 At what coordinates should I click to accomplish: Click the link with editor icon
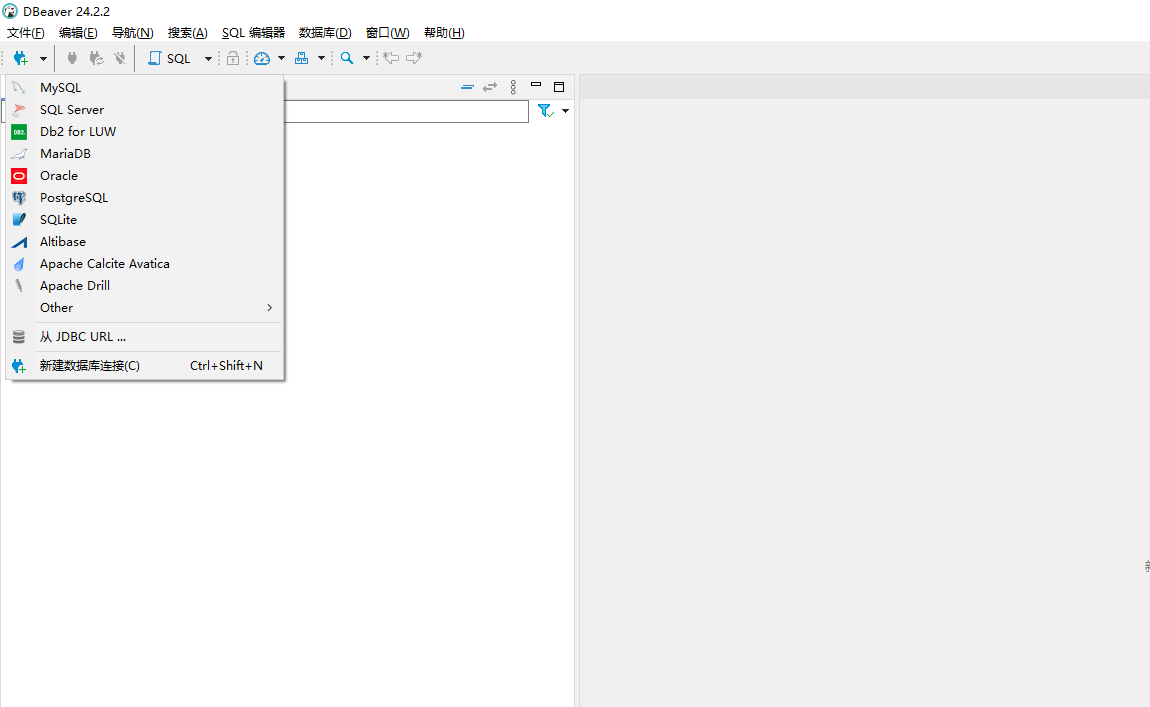tap(490, 87)
